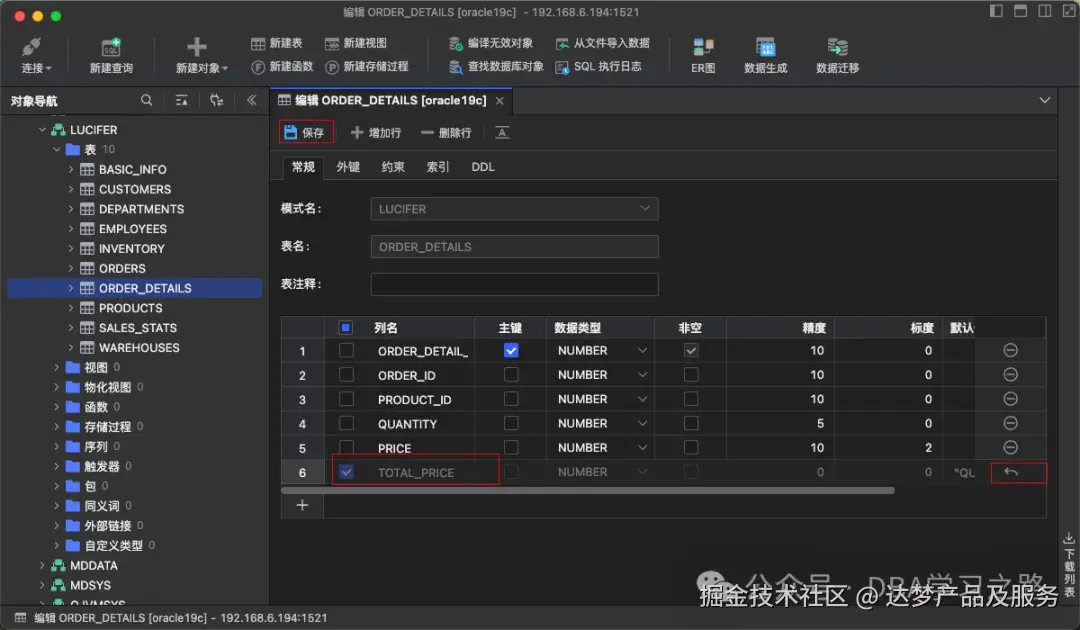
Task: Switch to the 索引 tab
Action: (x=438, y=167)
